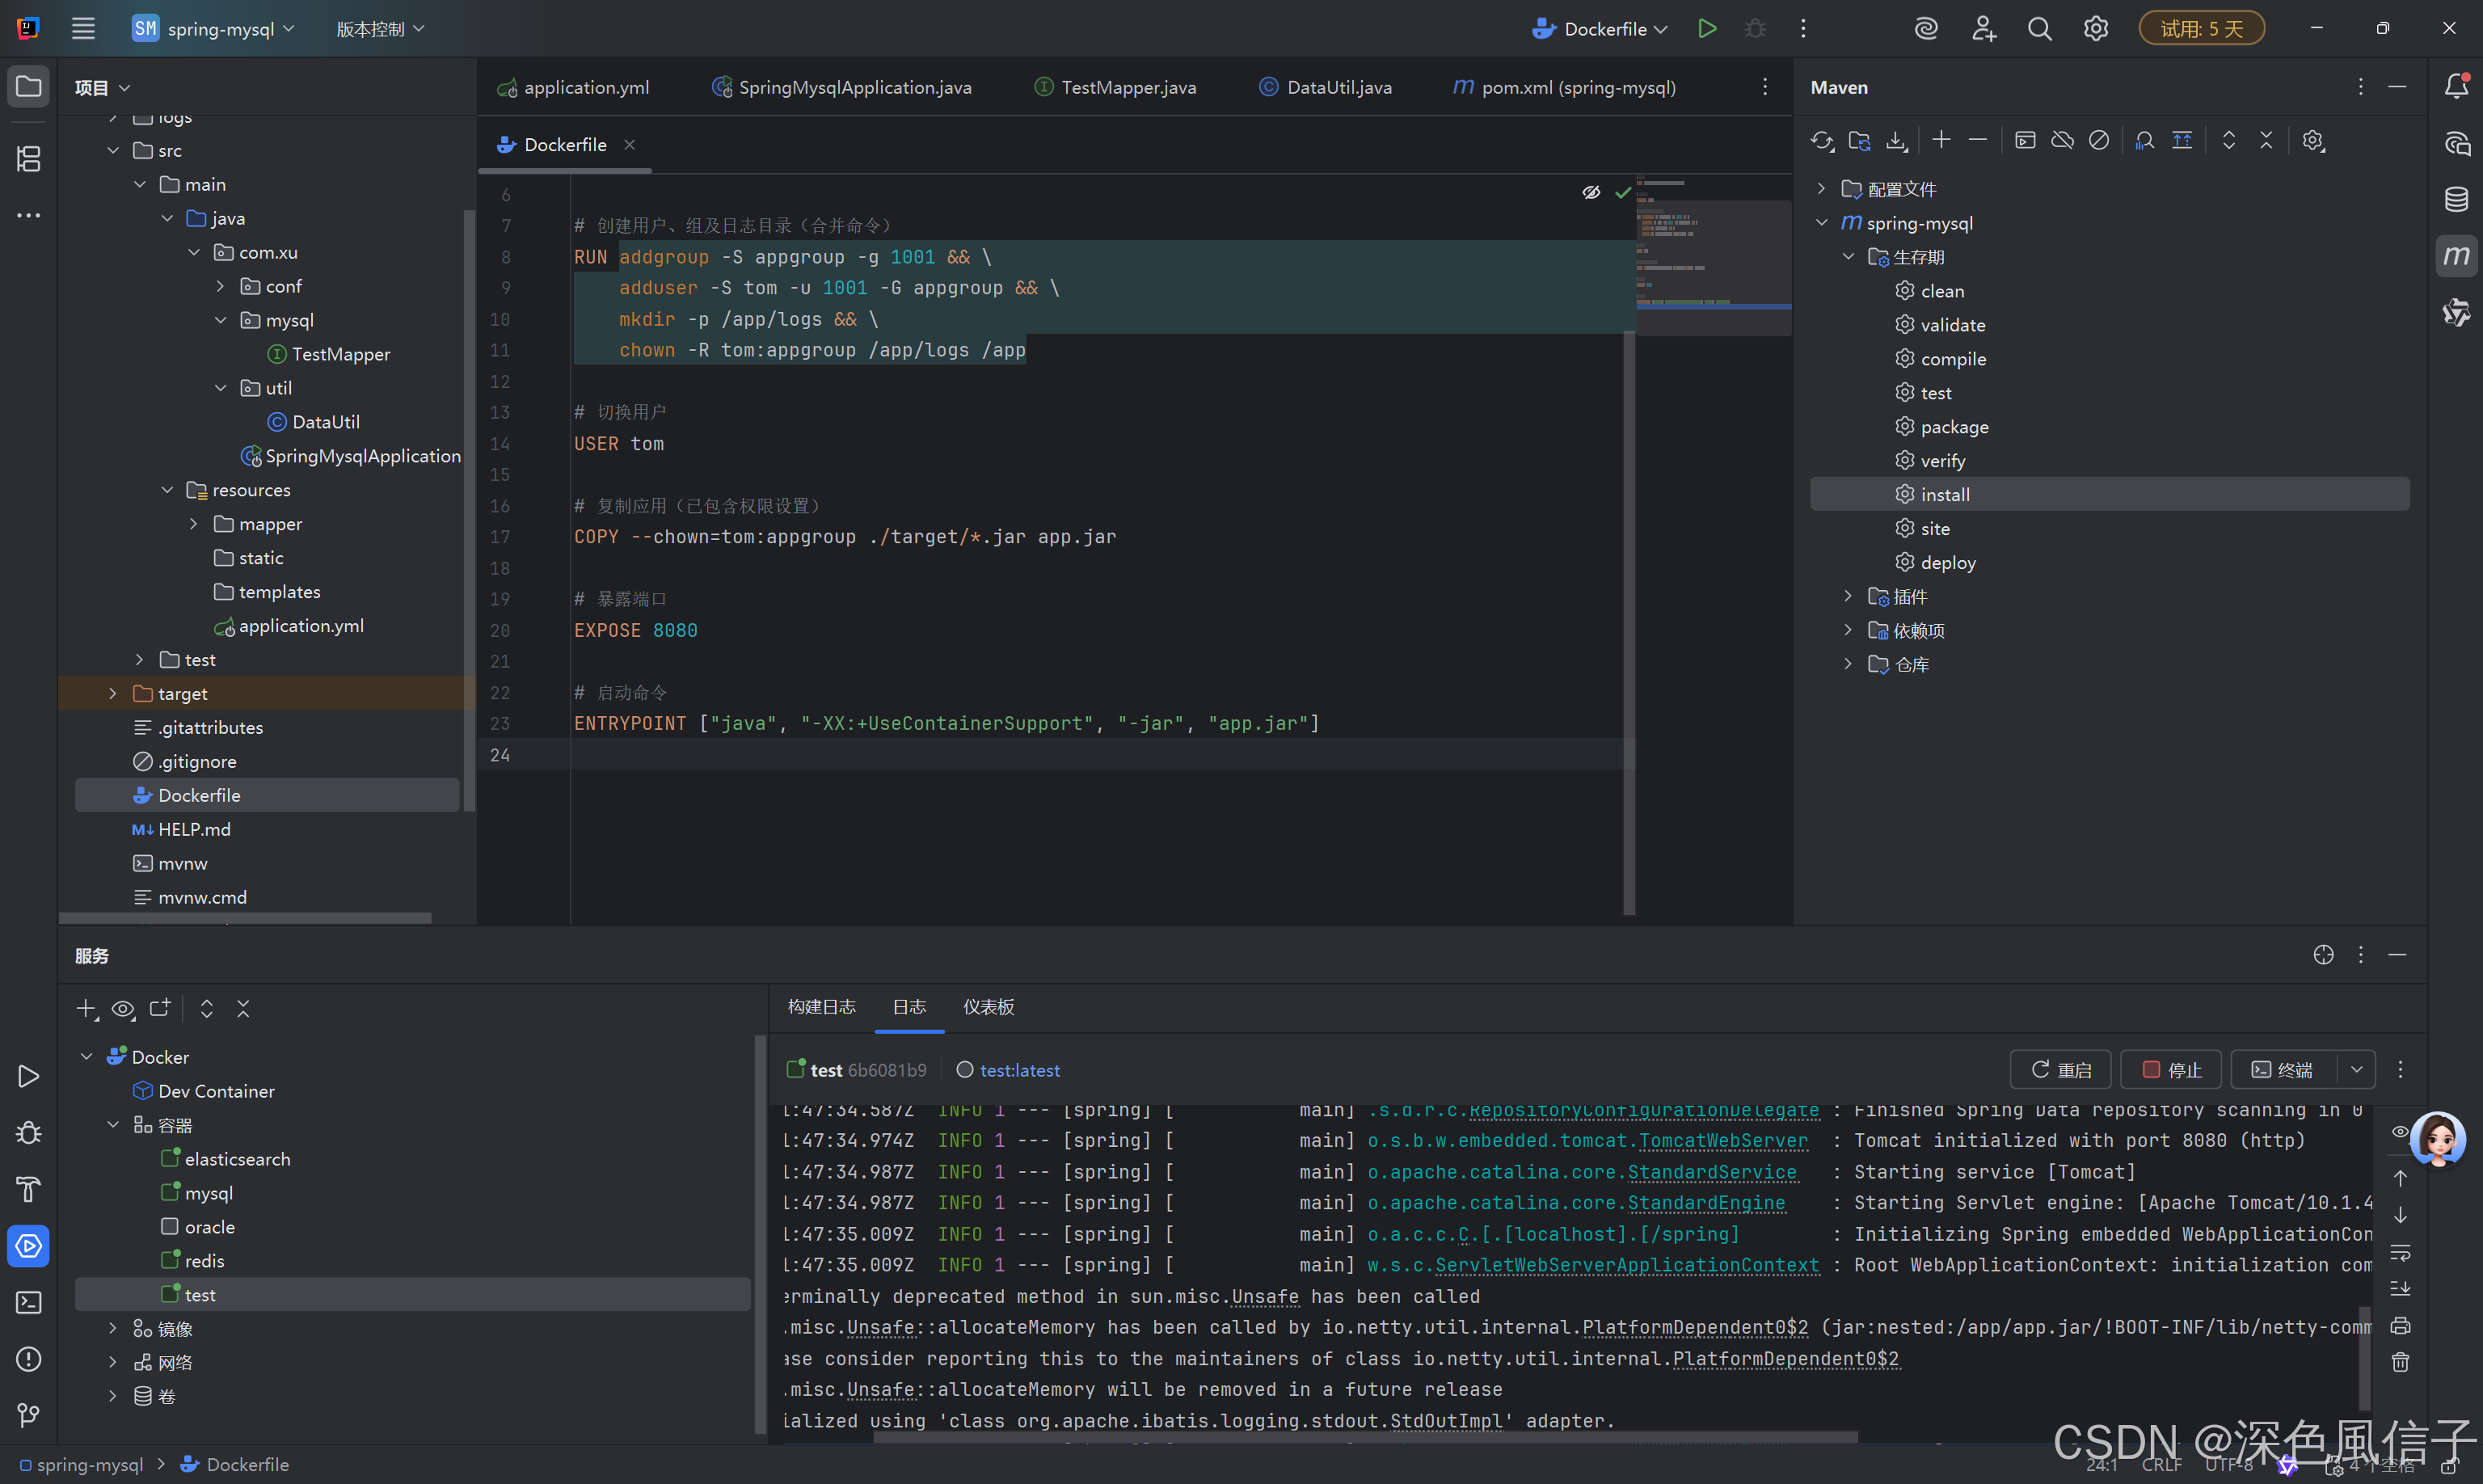This screenshot has height=1484, width=2483.
Task: Click the Run Dockerfile play button
Action: point(1707,29)
